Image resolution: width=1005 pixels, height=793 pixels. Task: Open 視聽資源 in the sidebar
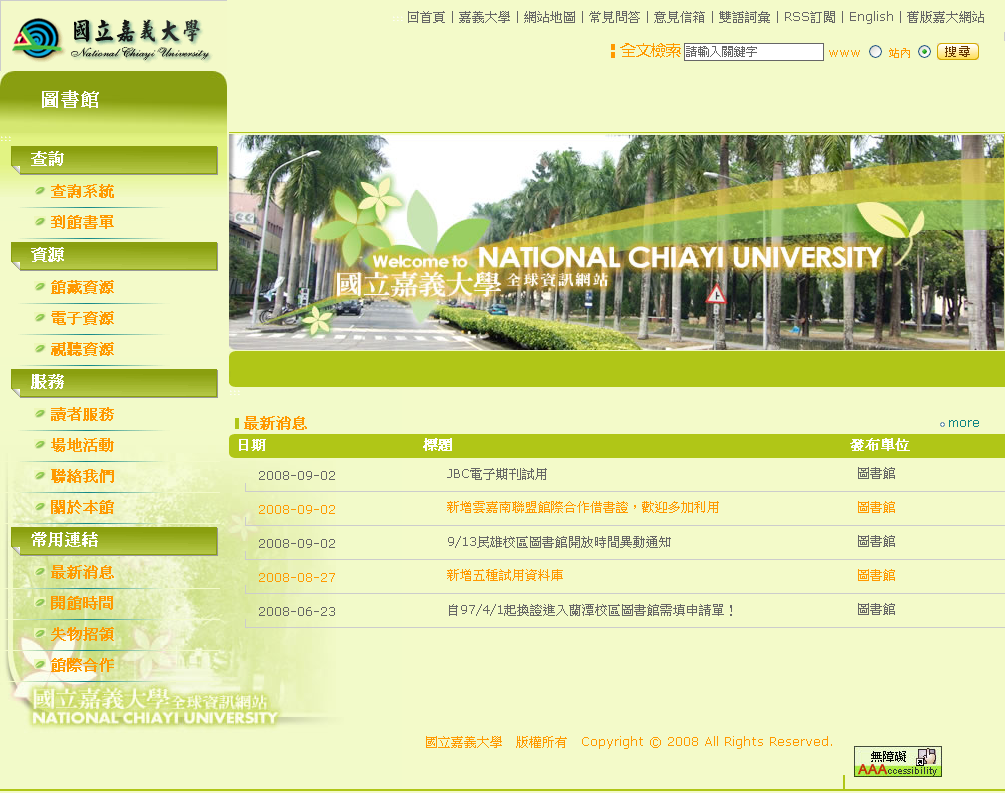coord(82,349)
